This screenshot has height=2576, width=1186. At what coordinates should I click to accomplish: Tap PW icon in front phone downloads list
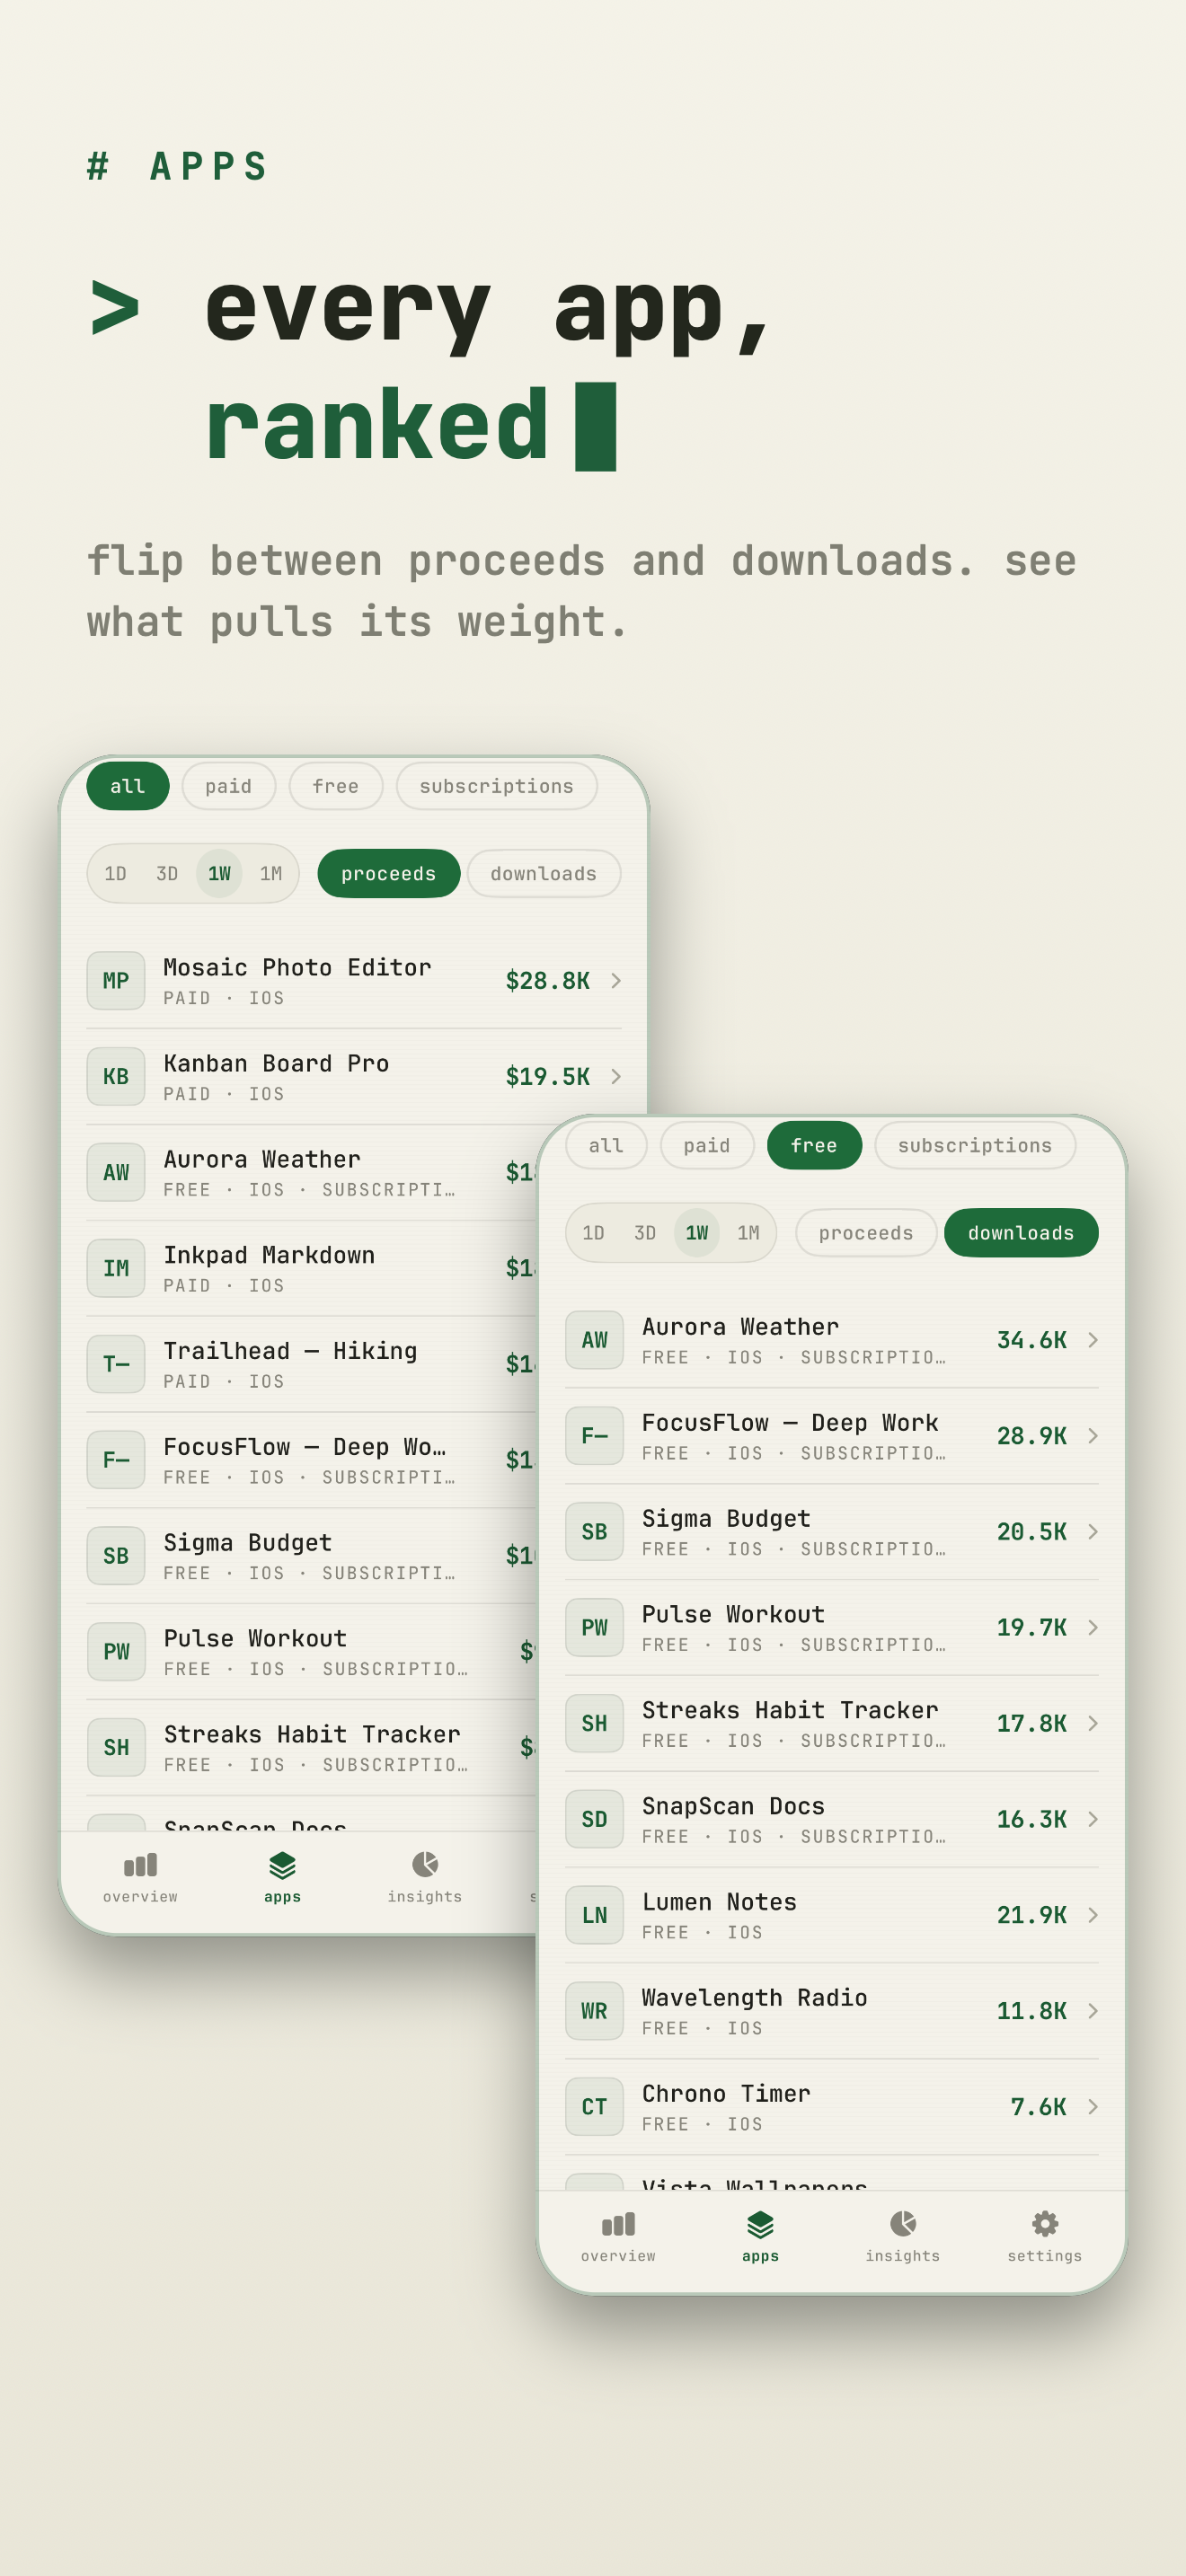coord(594,1628)
